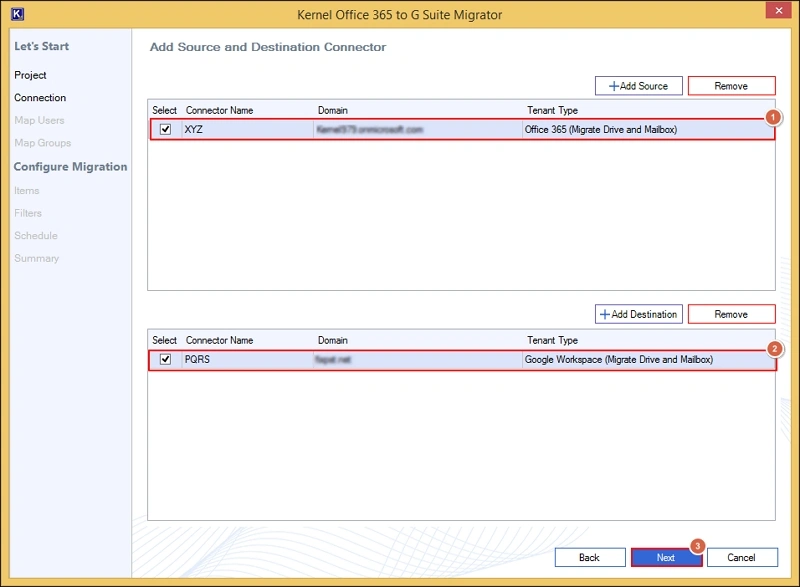
Task: Click Google Workspace tenant type cell
Action: [618, 359]
